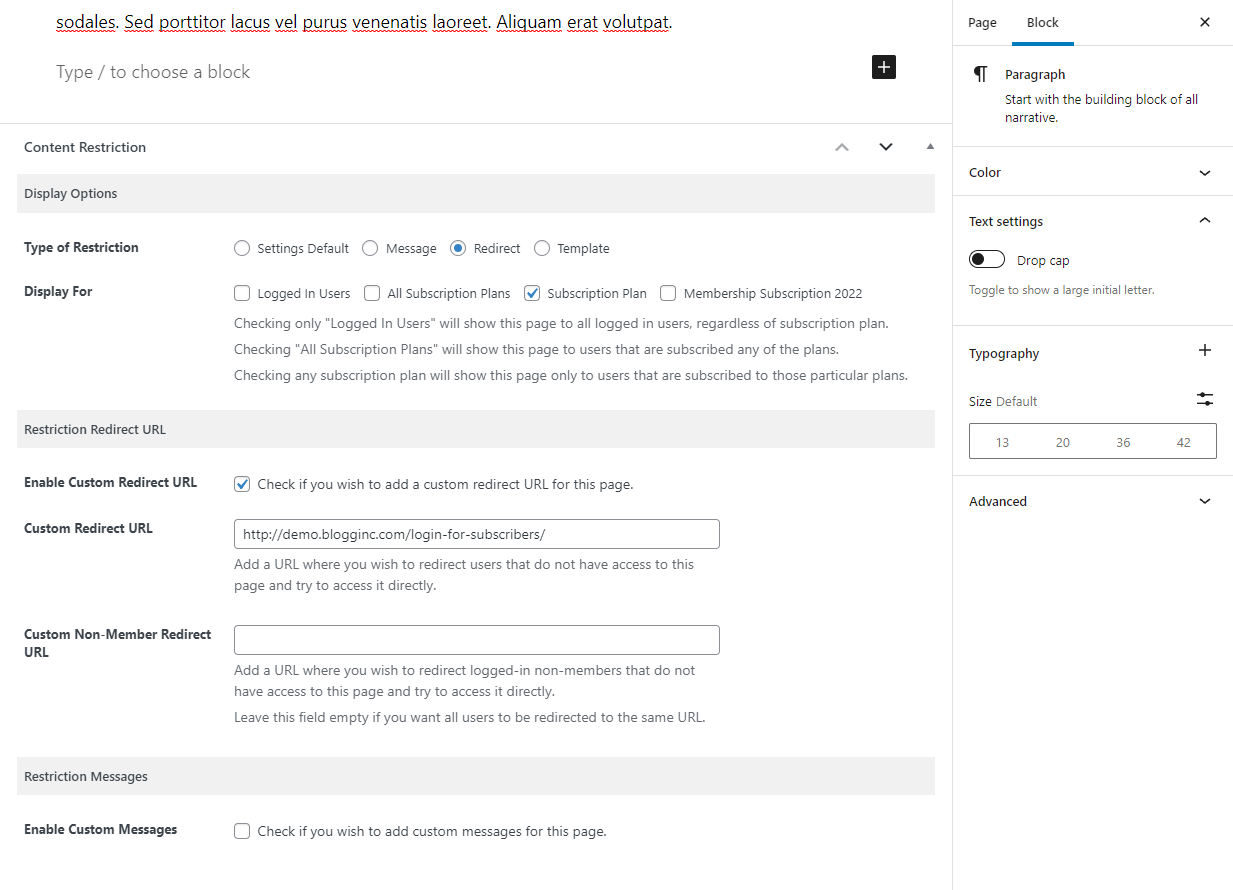Viewport: 1233px width, 890px height.
Task: Check Enable Custom Messages checkbox
Action: (242, 831)
